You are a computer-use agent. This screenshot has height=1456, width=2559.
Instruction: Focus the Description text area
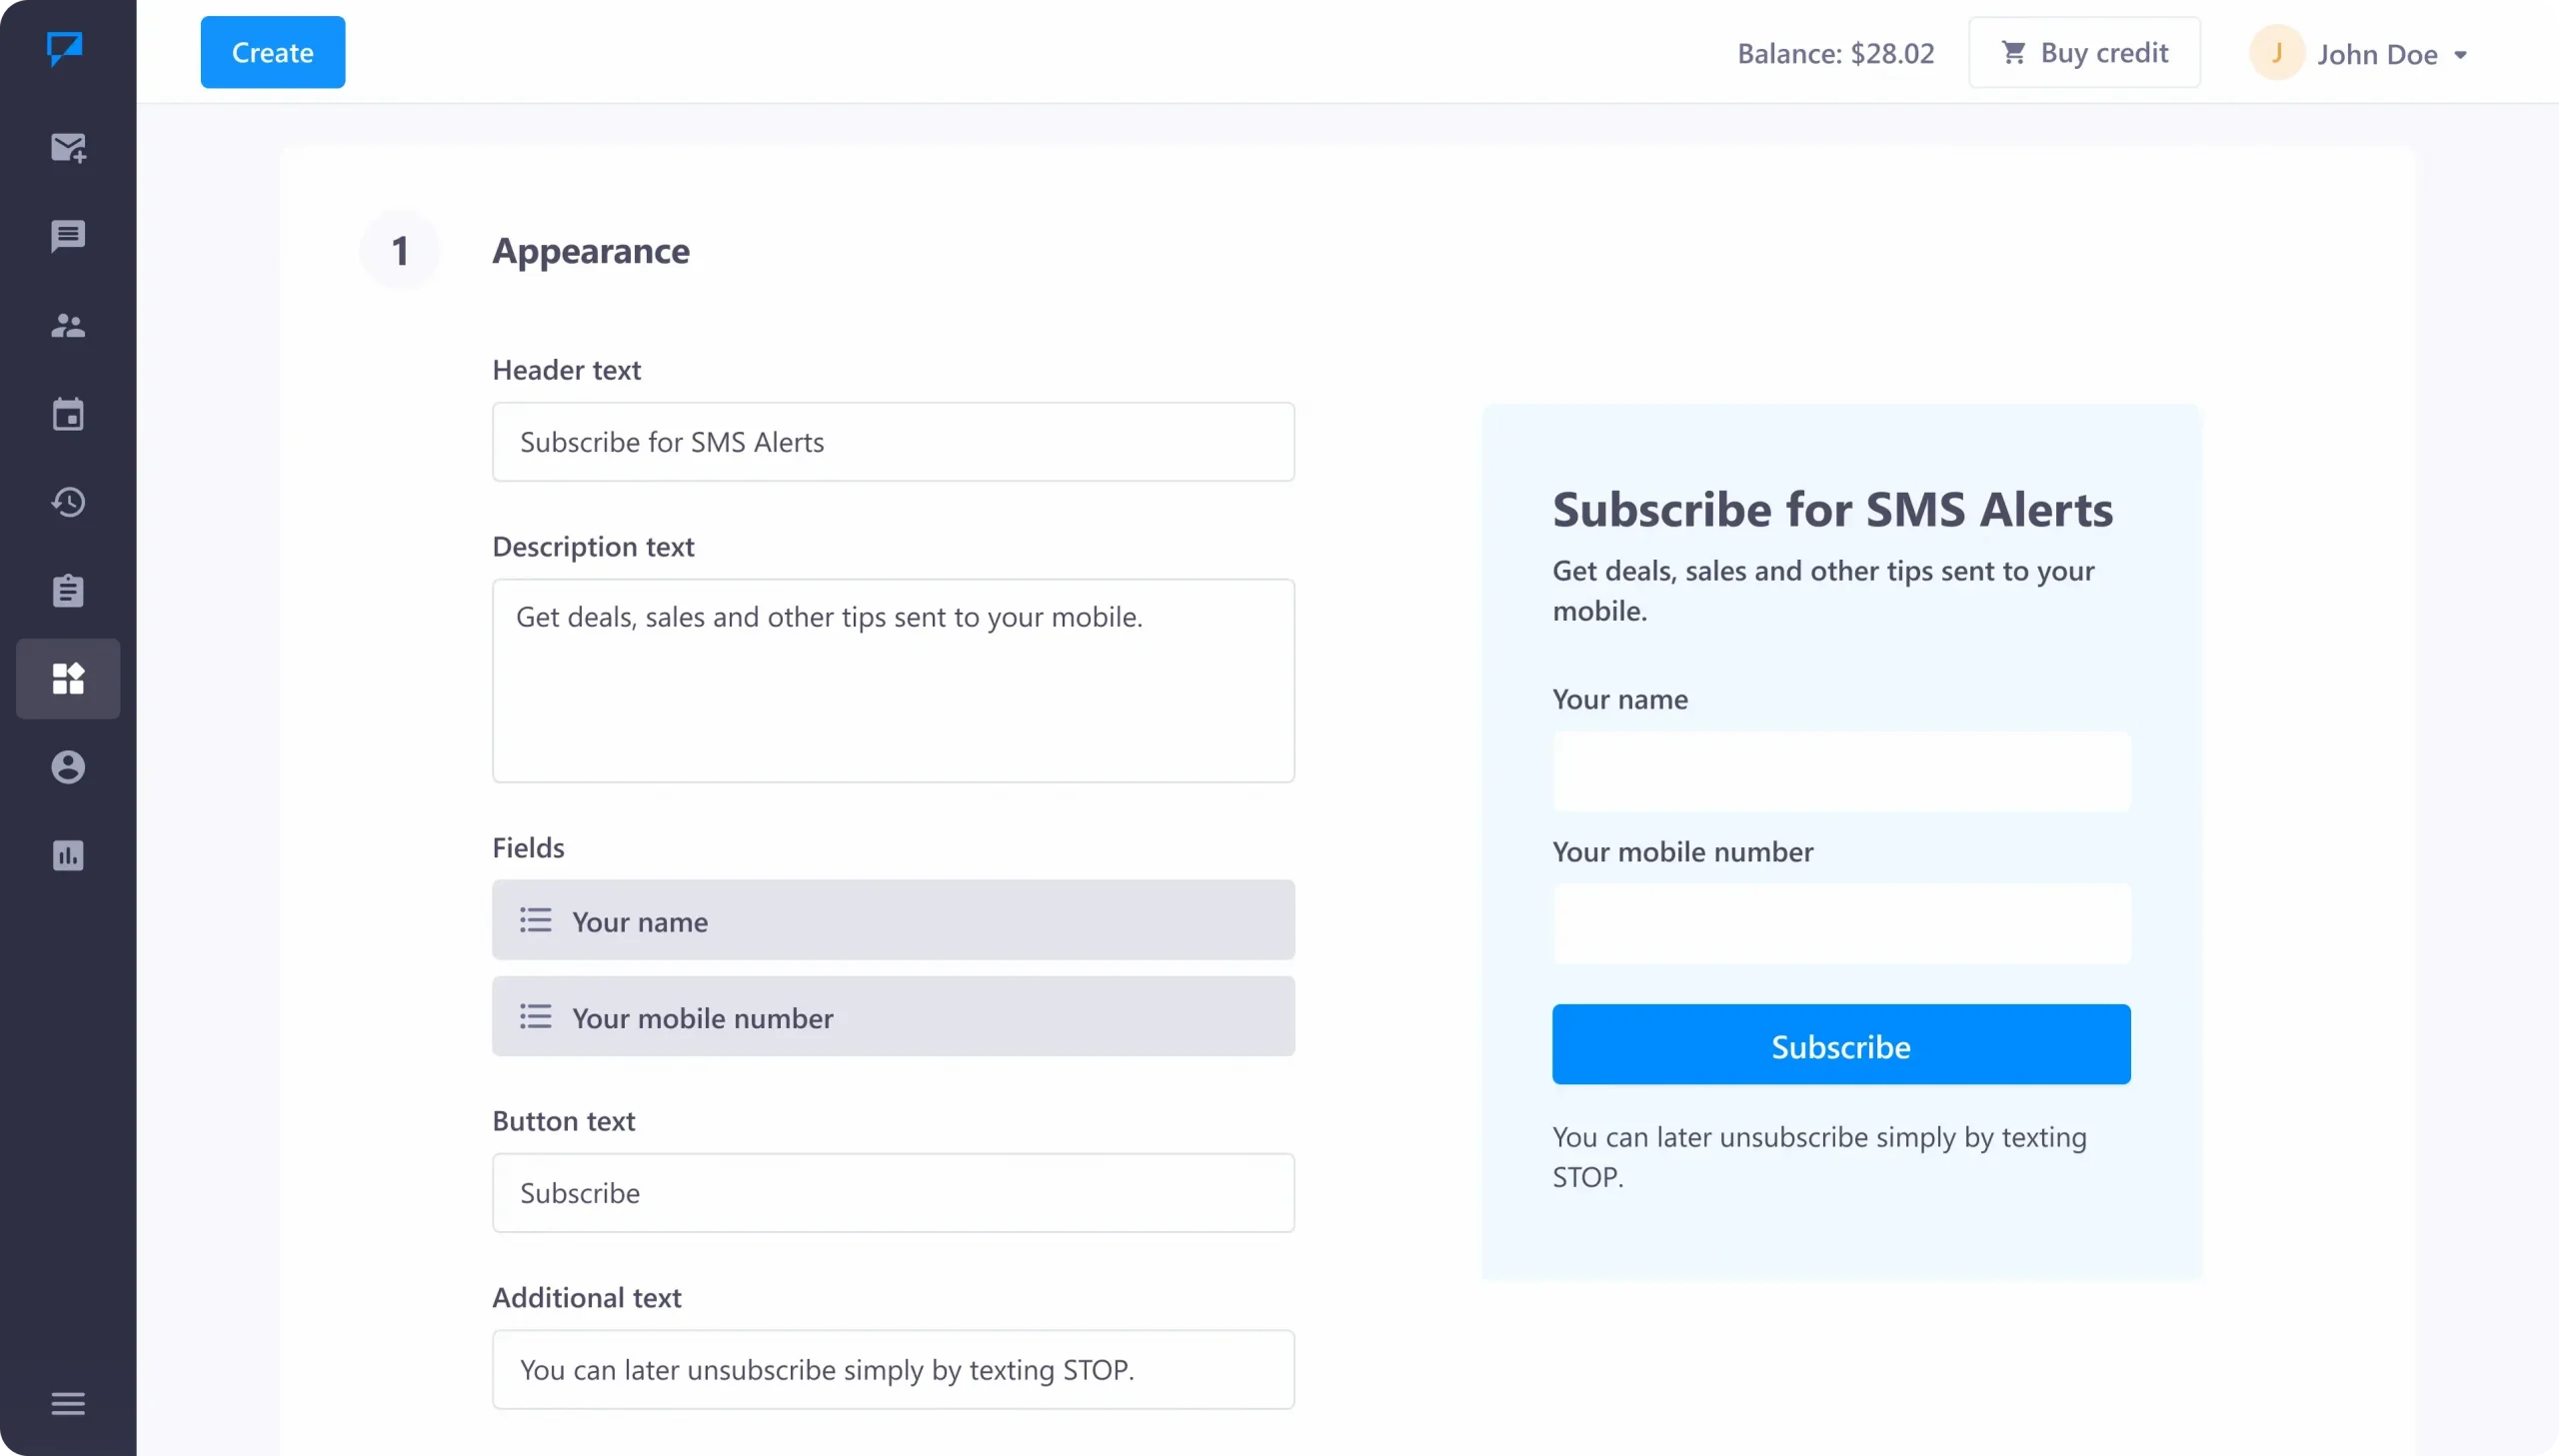893,681
